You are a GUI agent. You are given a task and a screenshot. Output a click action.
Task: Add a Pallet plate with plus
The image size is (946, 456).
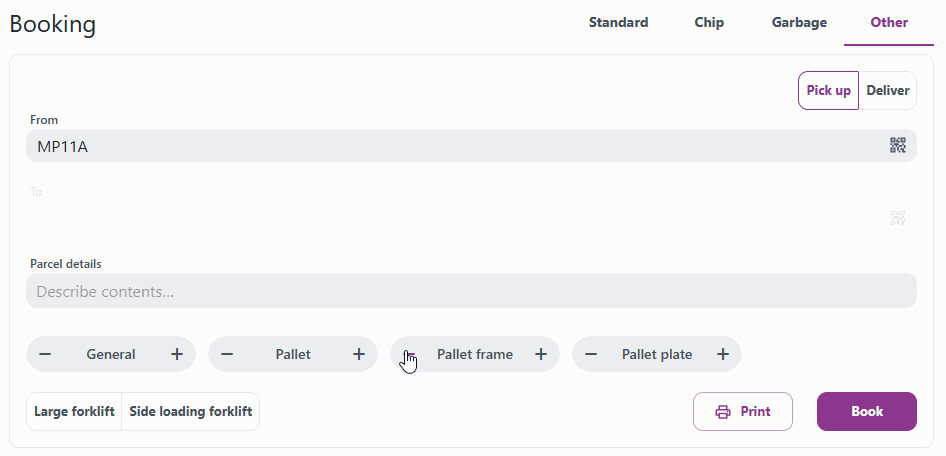[723, 354]
